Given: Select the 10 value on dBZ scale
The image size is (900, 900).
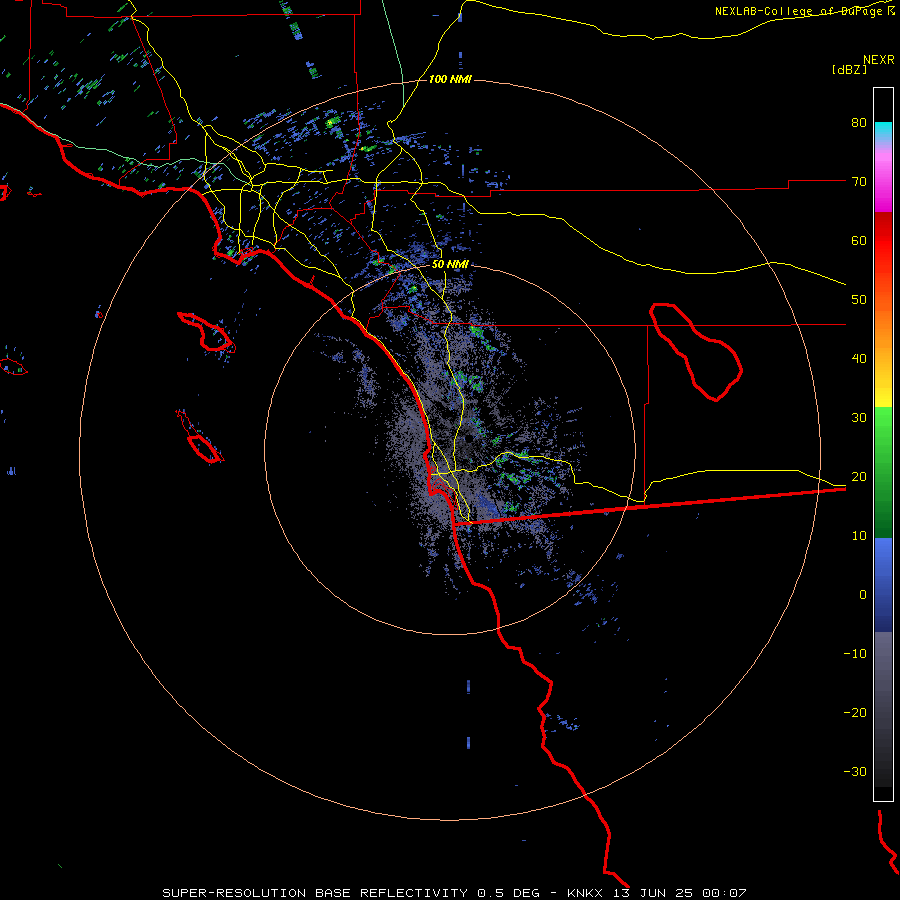Looking at the screenshot, I should point(859,537).
